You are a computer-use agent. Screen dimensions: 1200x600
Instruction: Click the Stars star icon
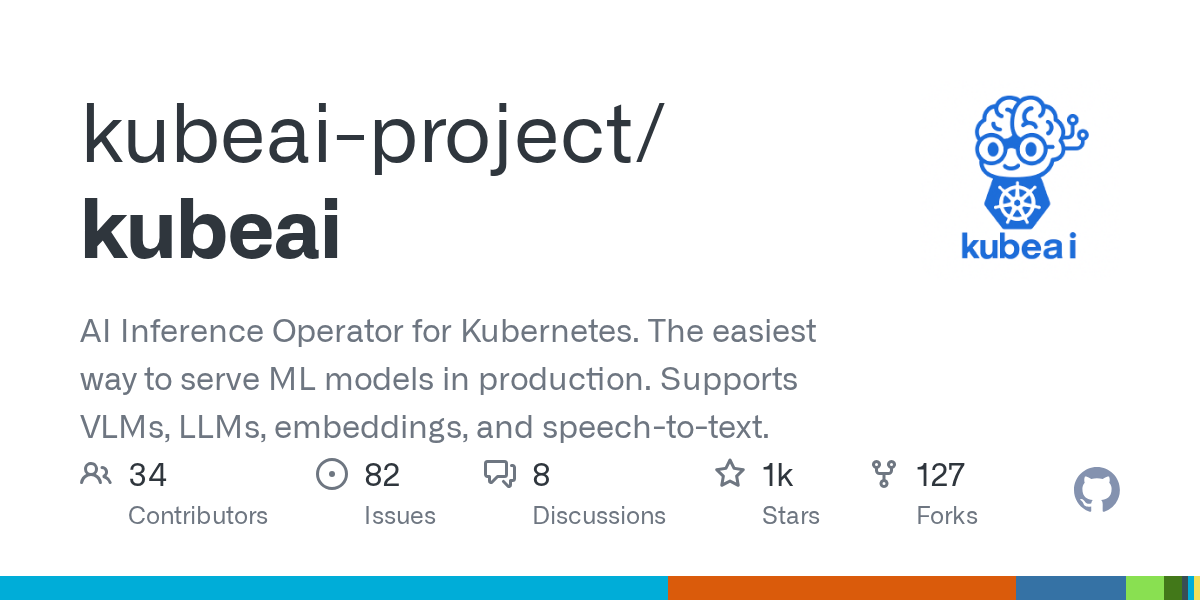pos(729,474)
